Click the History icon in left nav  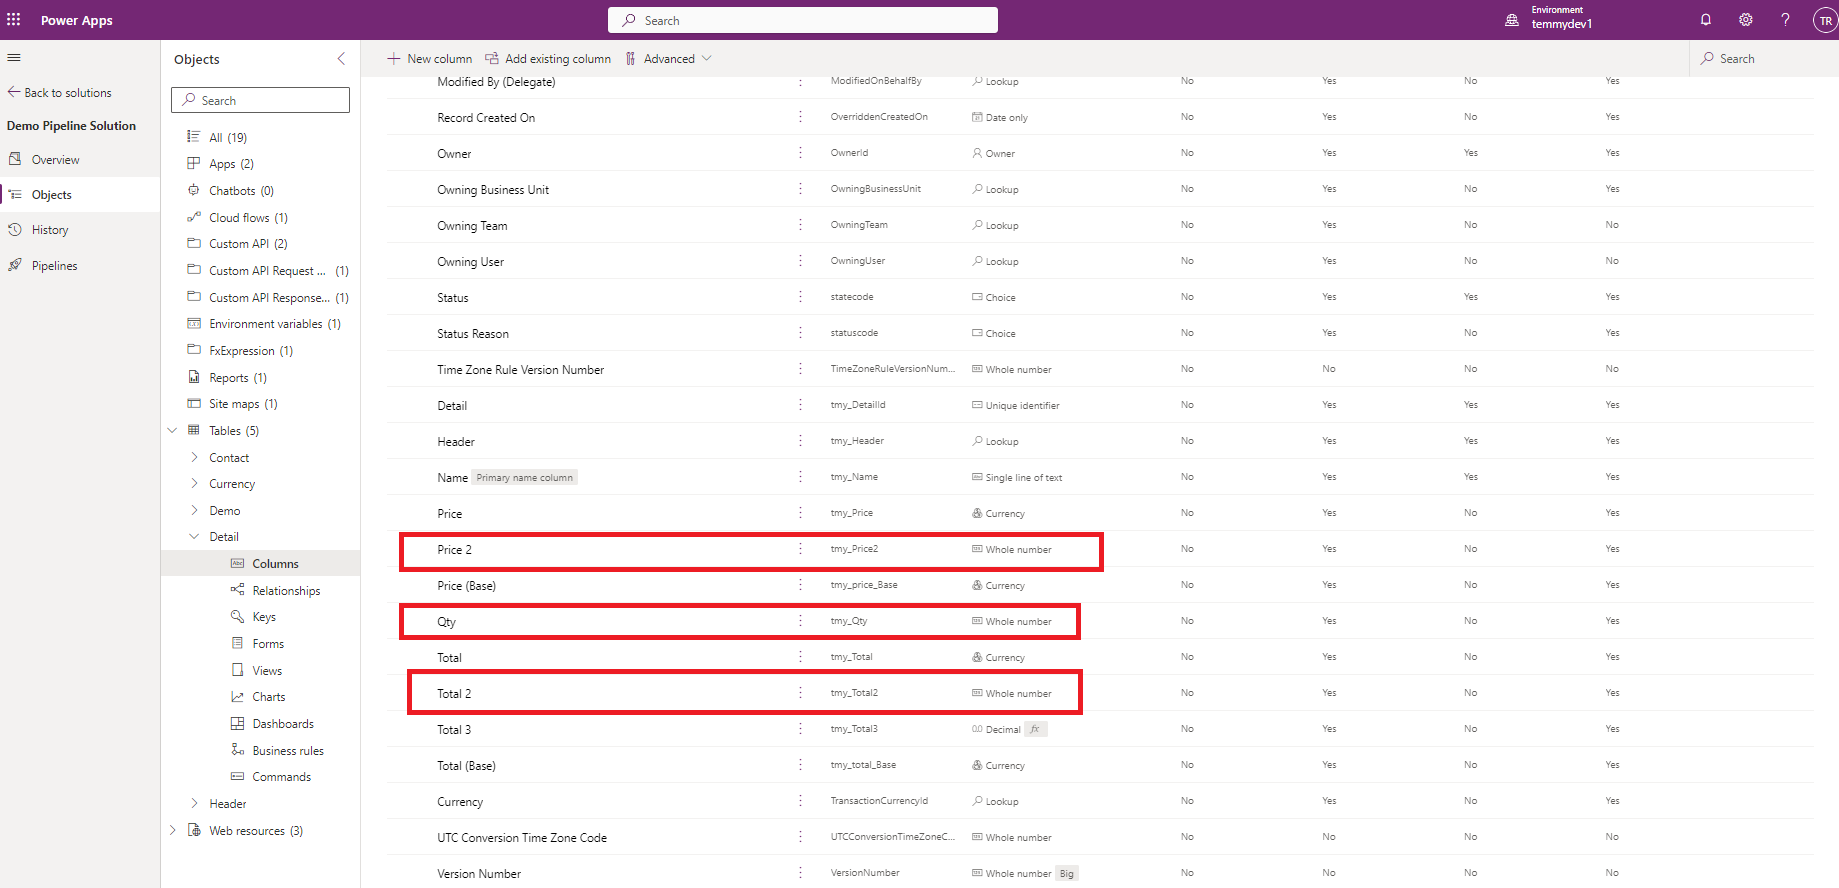click(15, 230)
